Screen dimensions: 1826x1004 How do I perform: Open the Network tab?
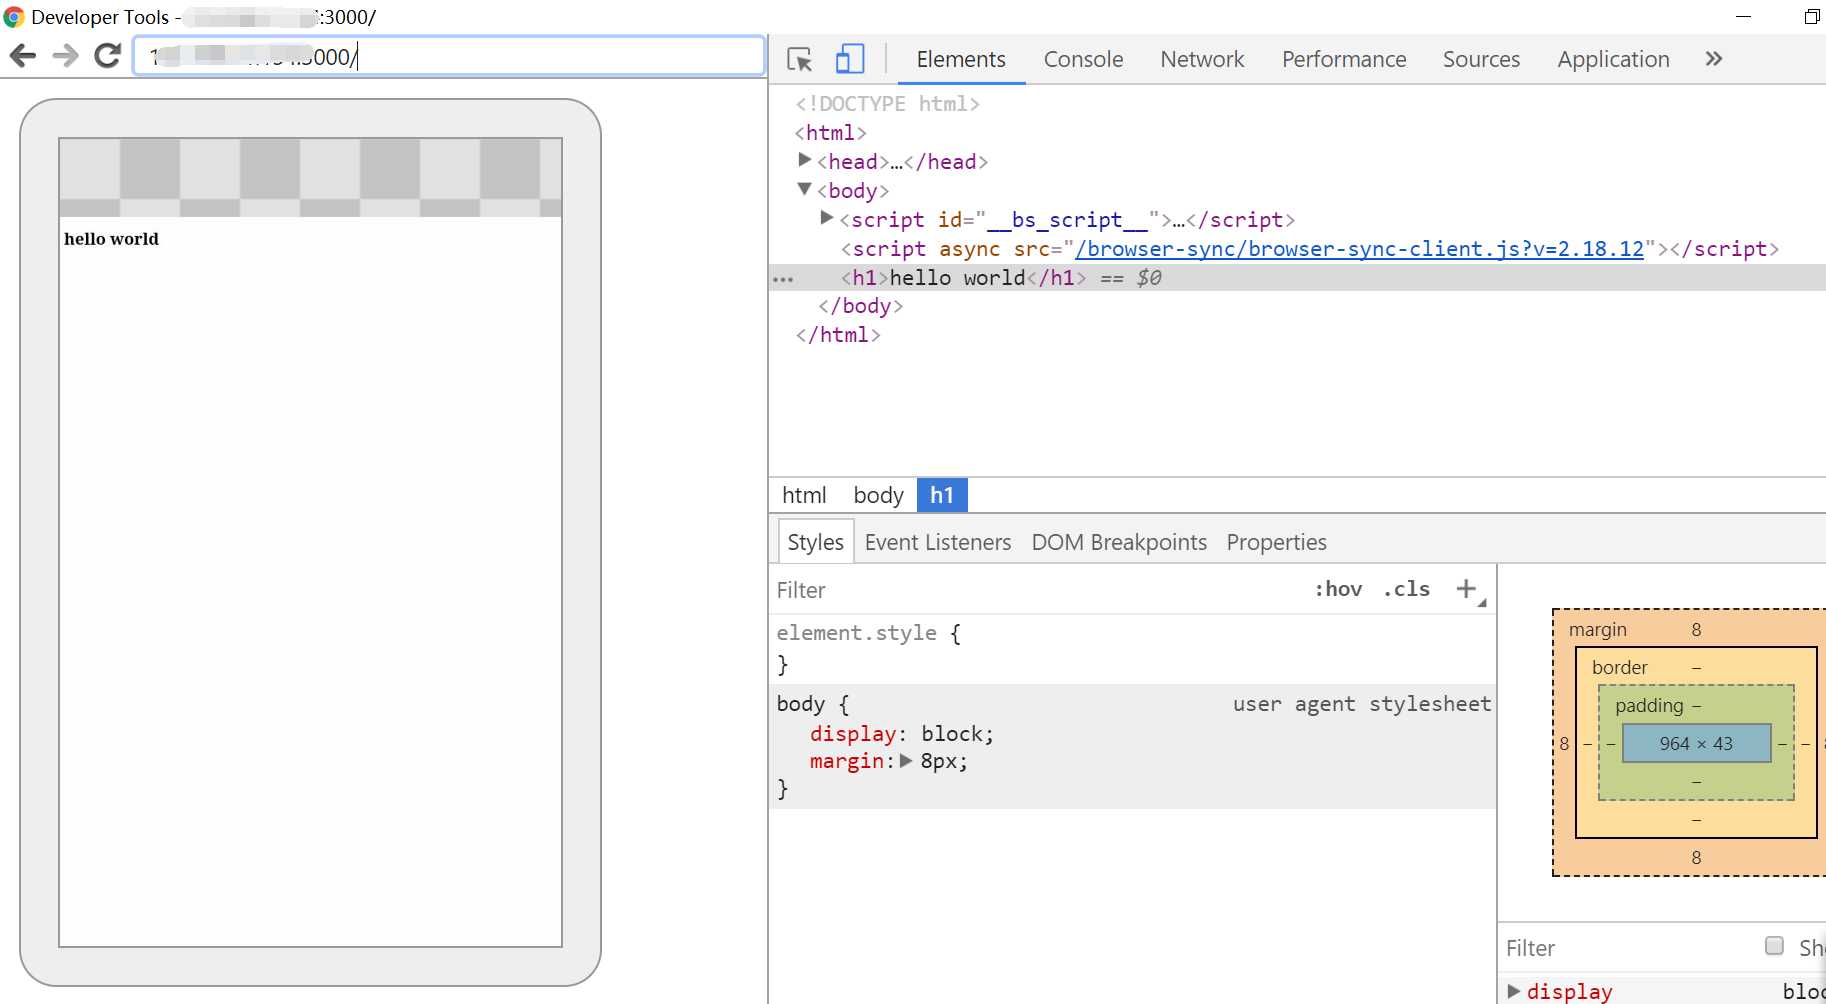click(x=1202, y=60)
